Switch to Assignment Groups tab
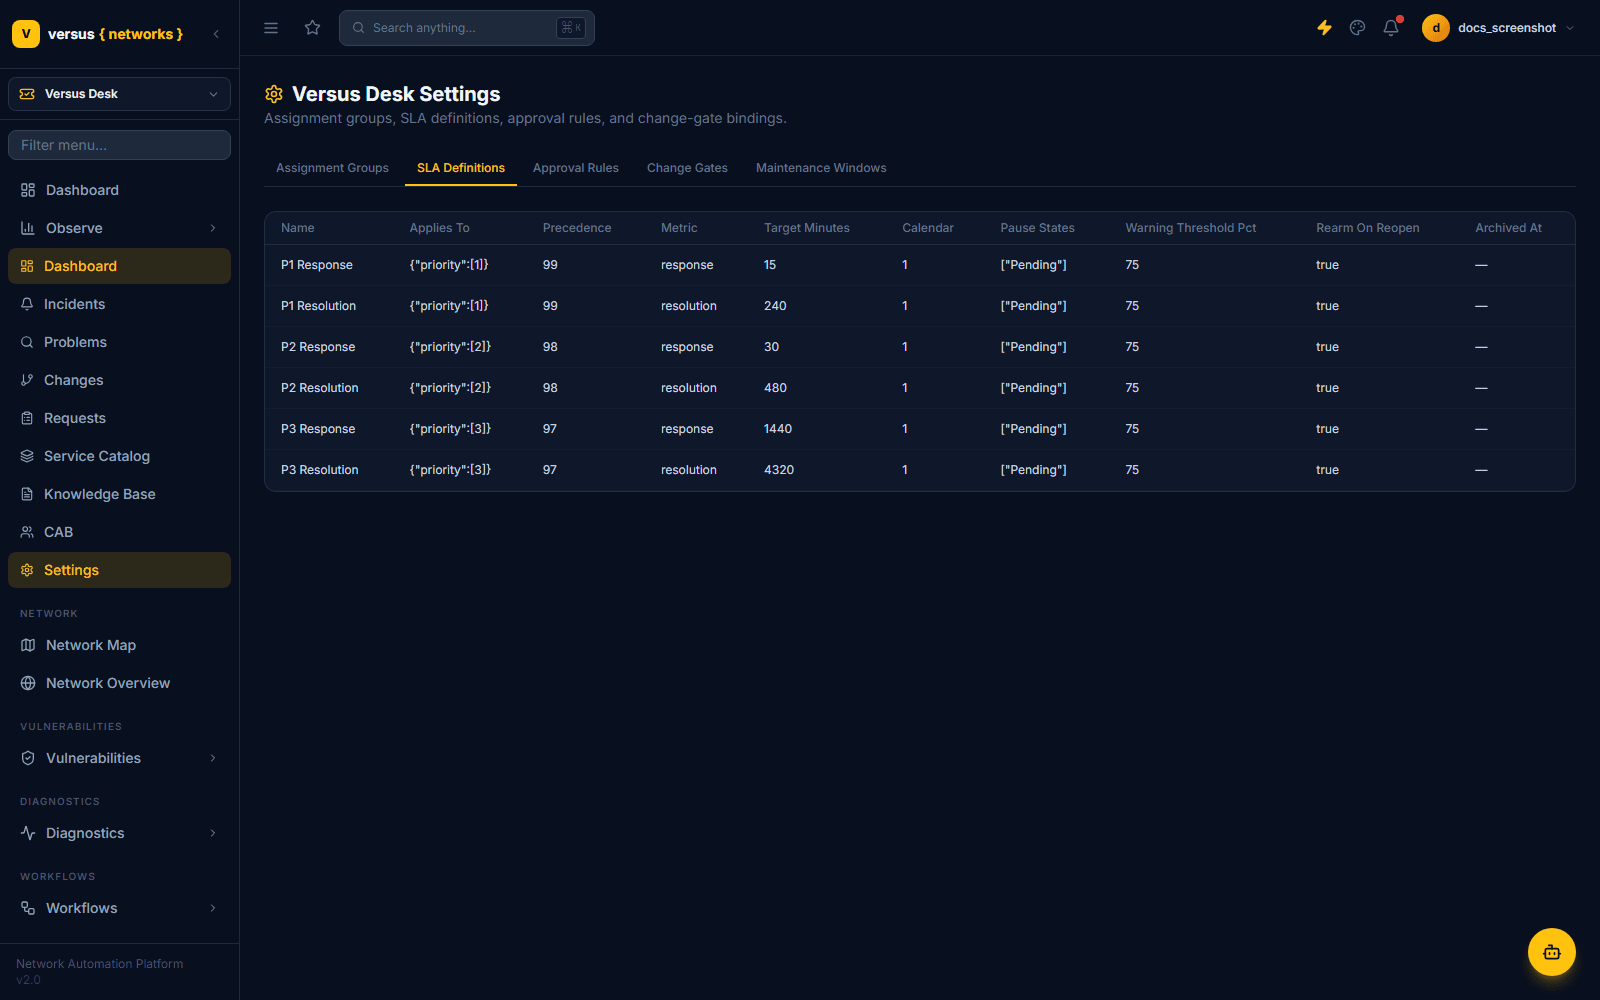1600x1000 pixels. (x=332, y=168)
